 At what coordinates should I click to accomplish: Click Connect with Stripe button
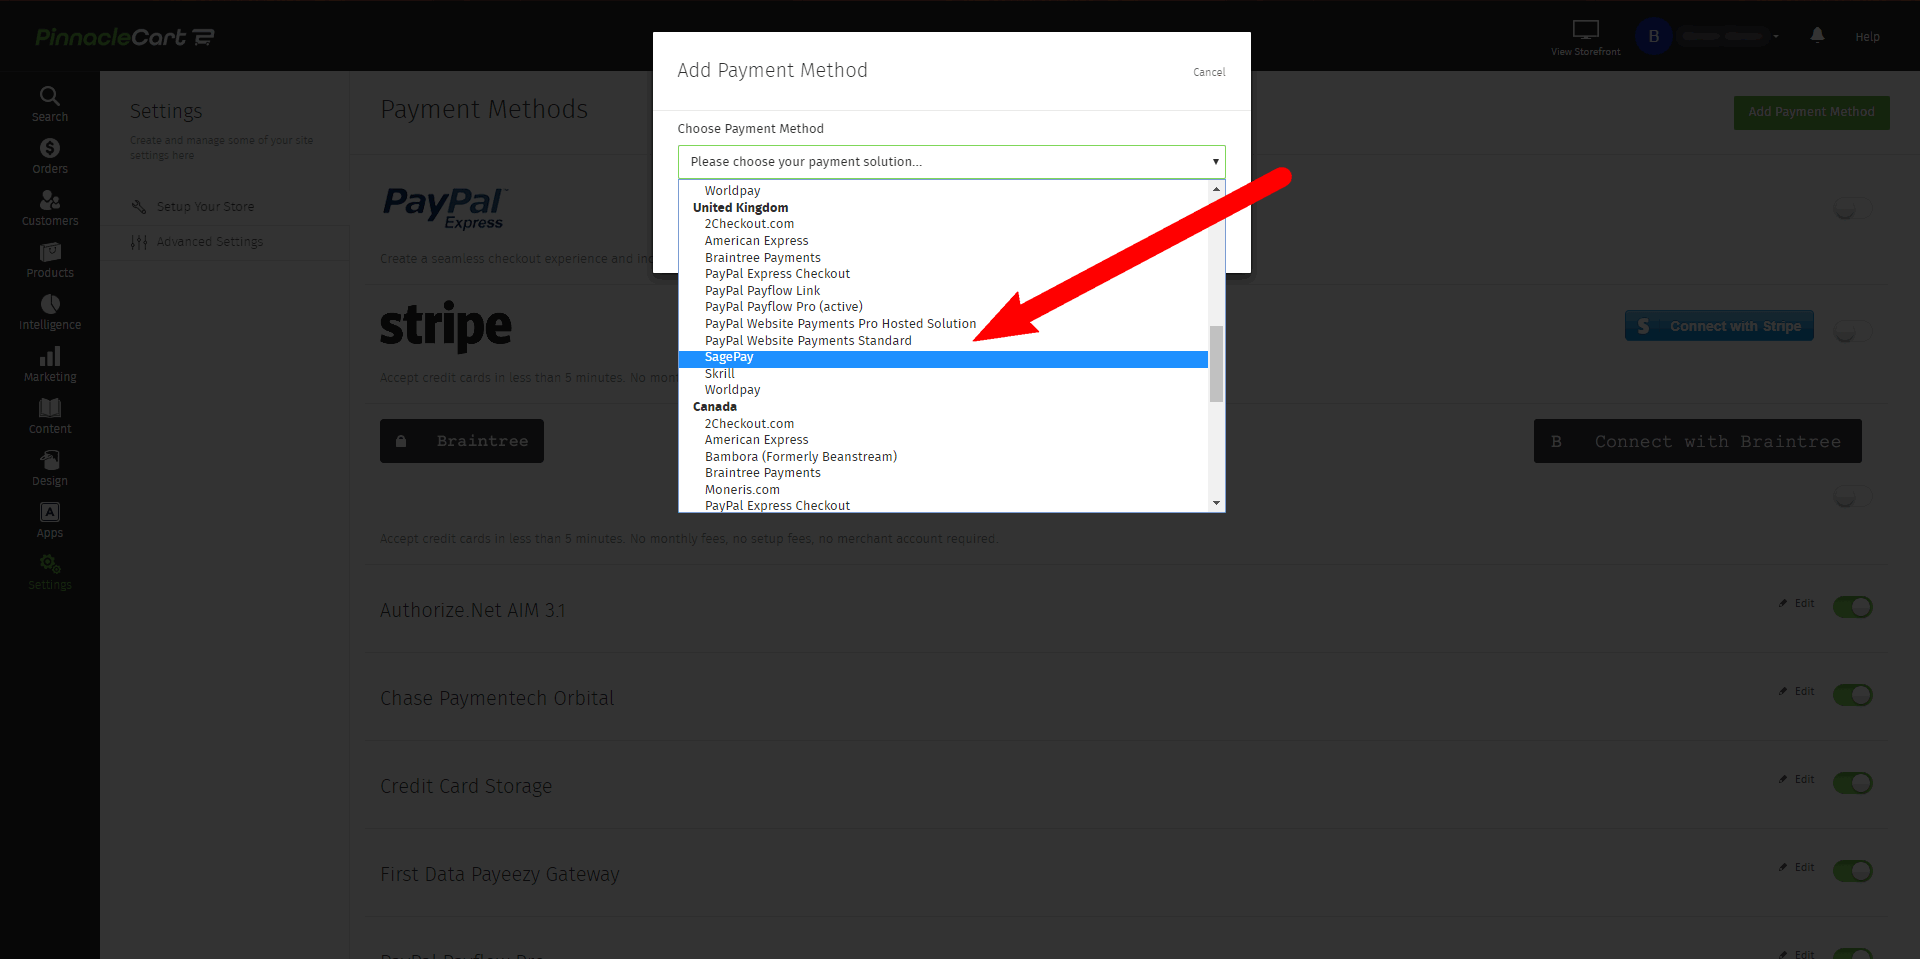(1719, 326)
